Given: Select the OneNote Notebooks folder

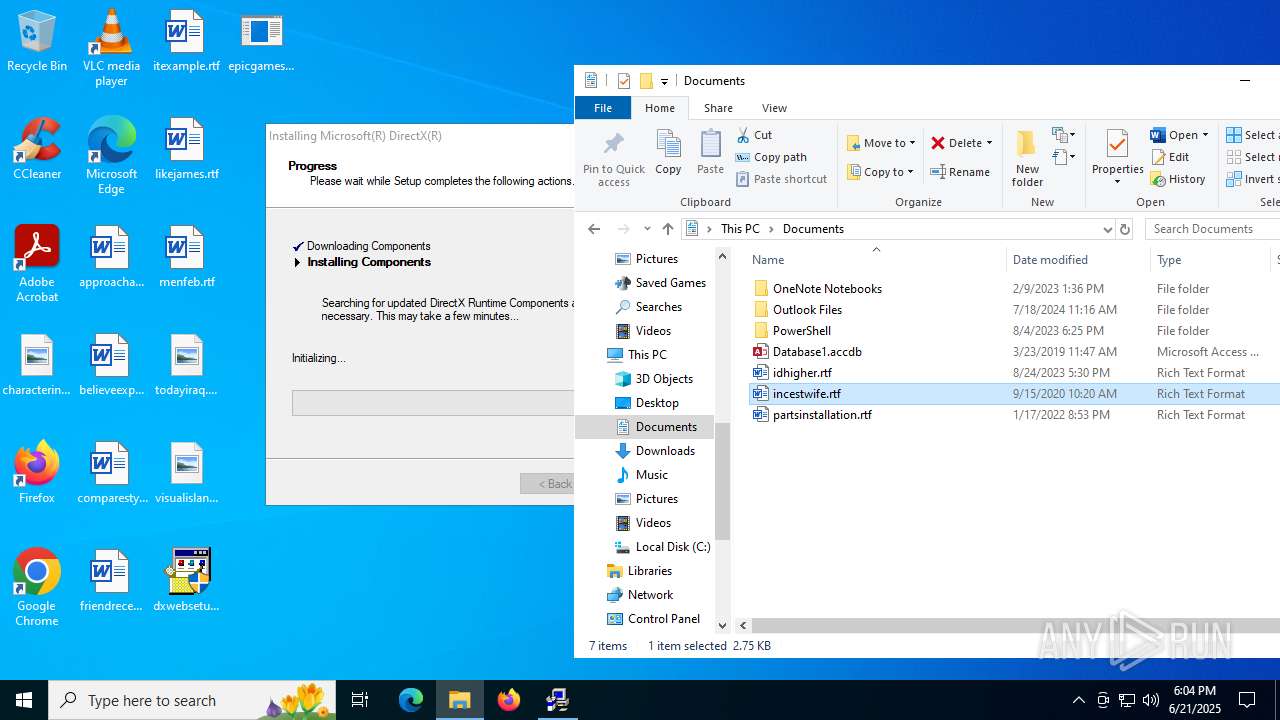Looking at the screenshot, I should [827, 288].
